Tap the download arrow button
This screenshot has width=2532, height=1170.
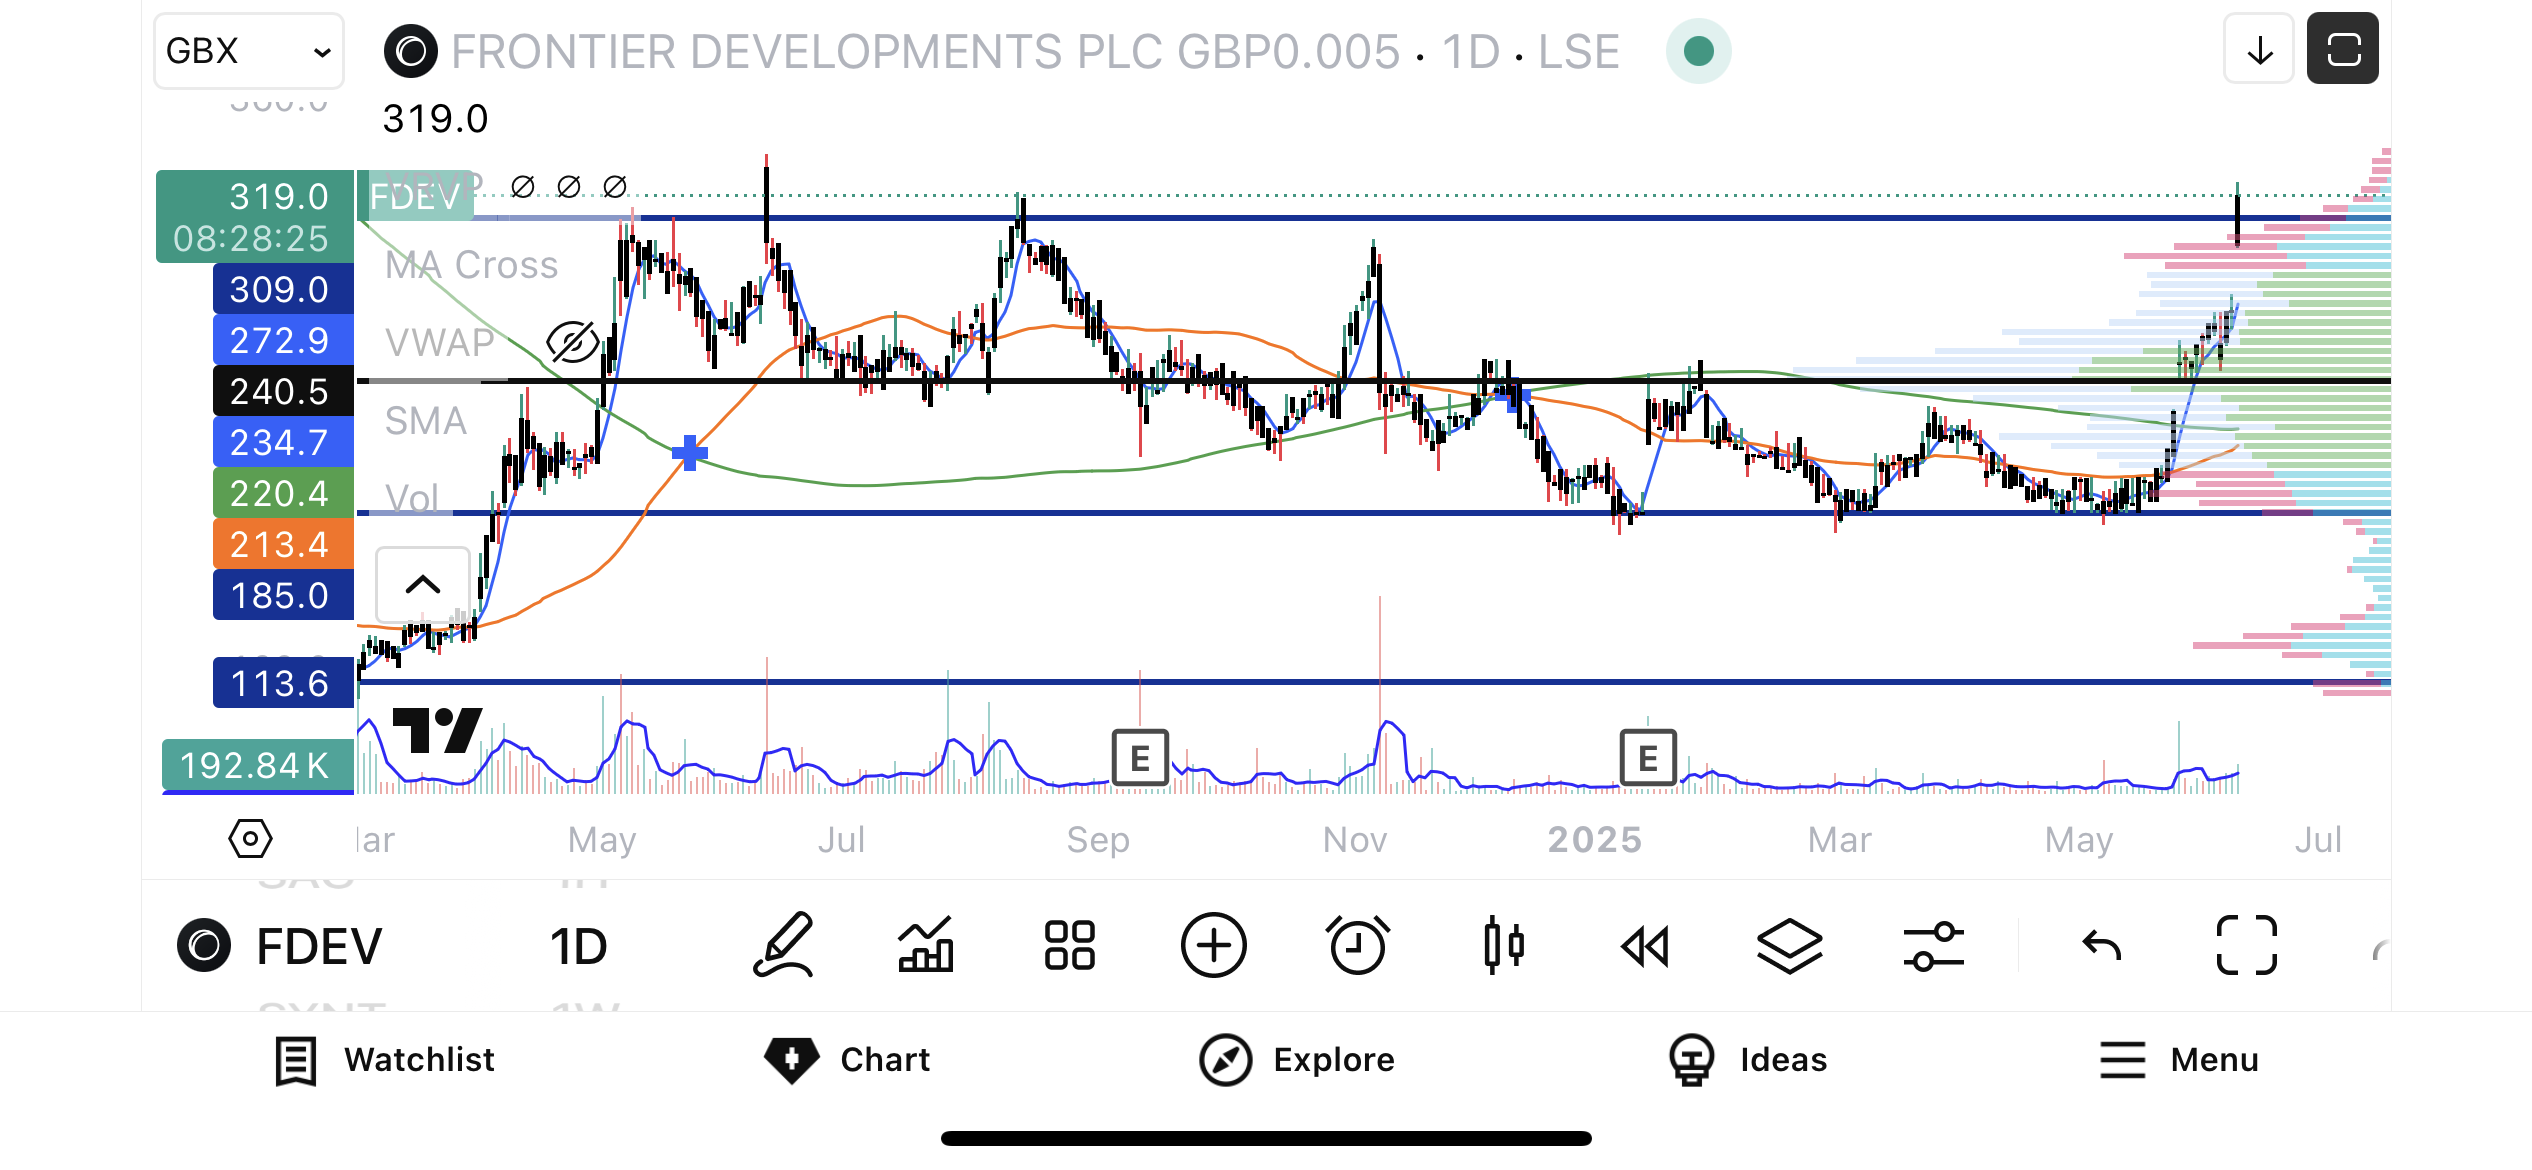point(2259,49)
